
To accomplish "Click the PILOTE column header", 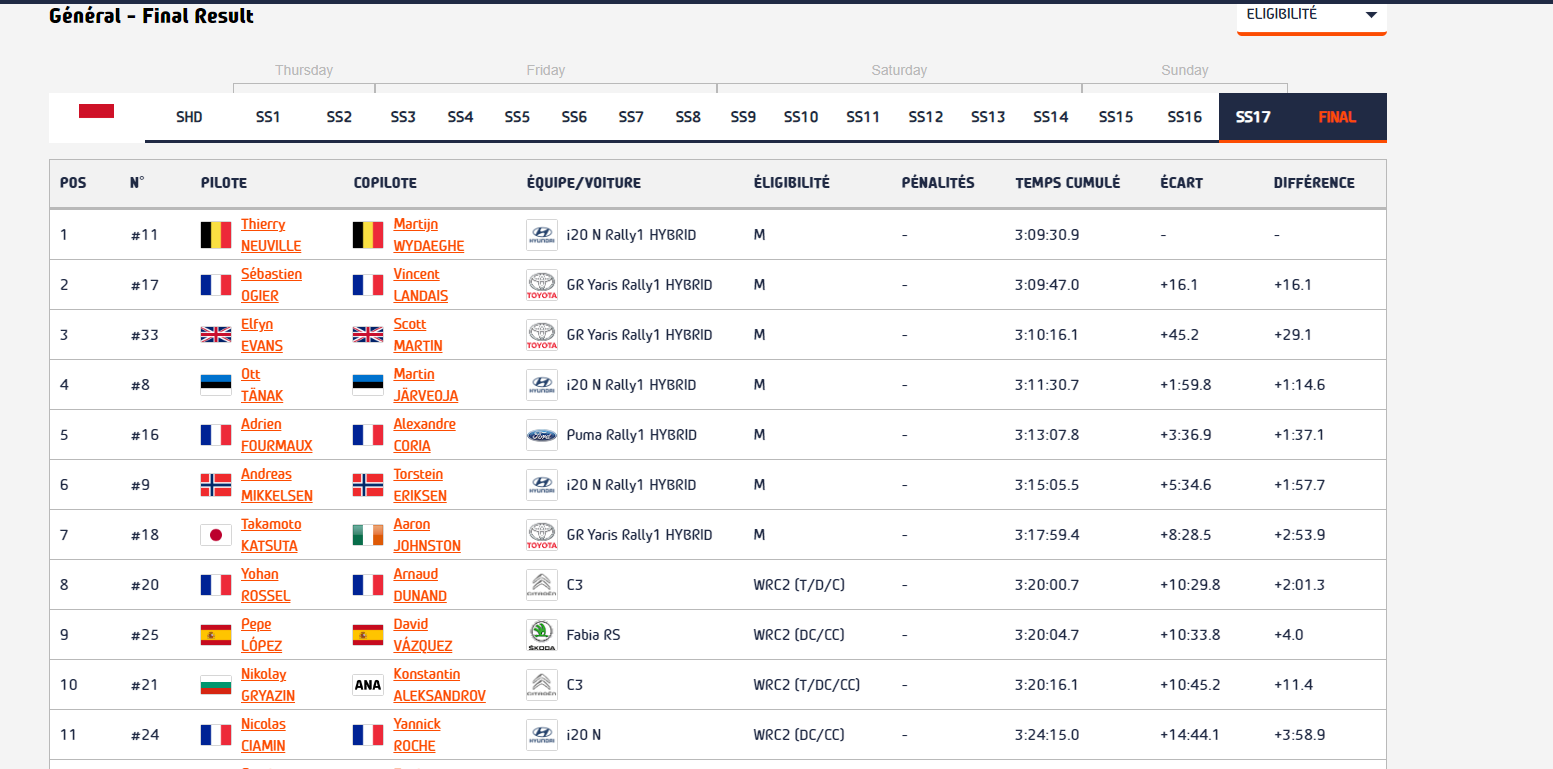I will (x=224, y=183).
